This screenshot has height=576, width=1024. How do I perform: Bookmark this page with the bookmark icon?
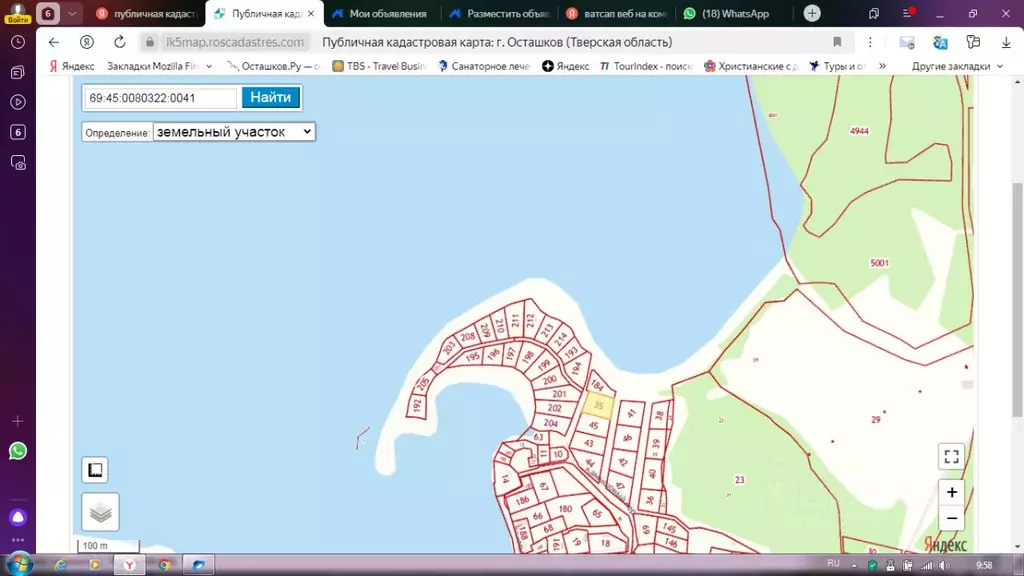click(x=837, y=42)
